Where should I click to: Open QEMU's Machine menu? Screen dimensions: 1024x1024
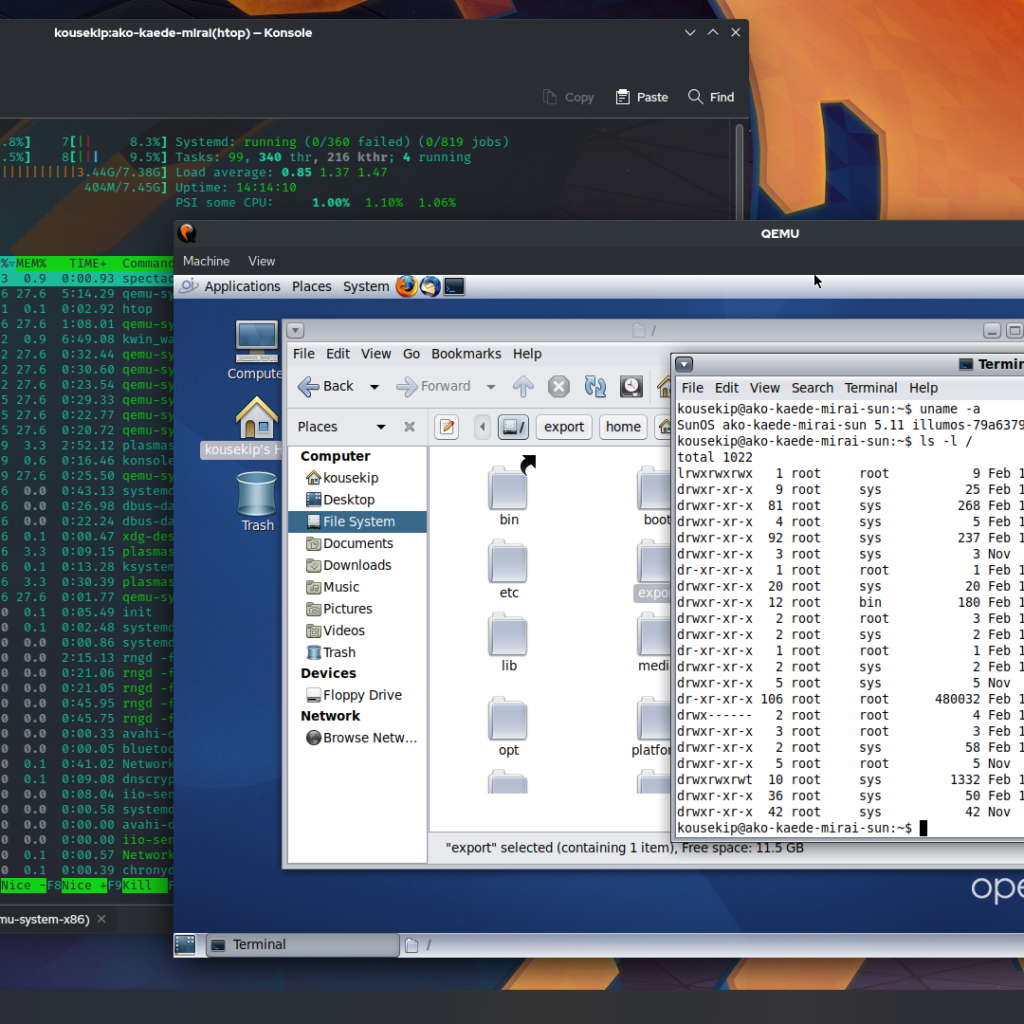(206, 261)
